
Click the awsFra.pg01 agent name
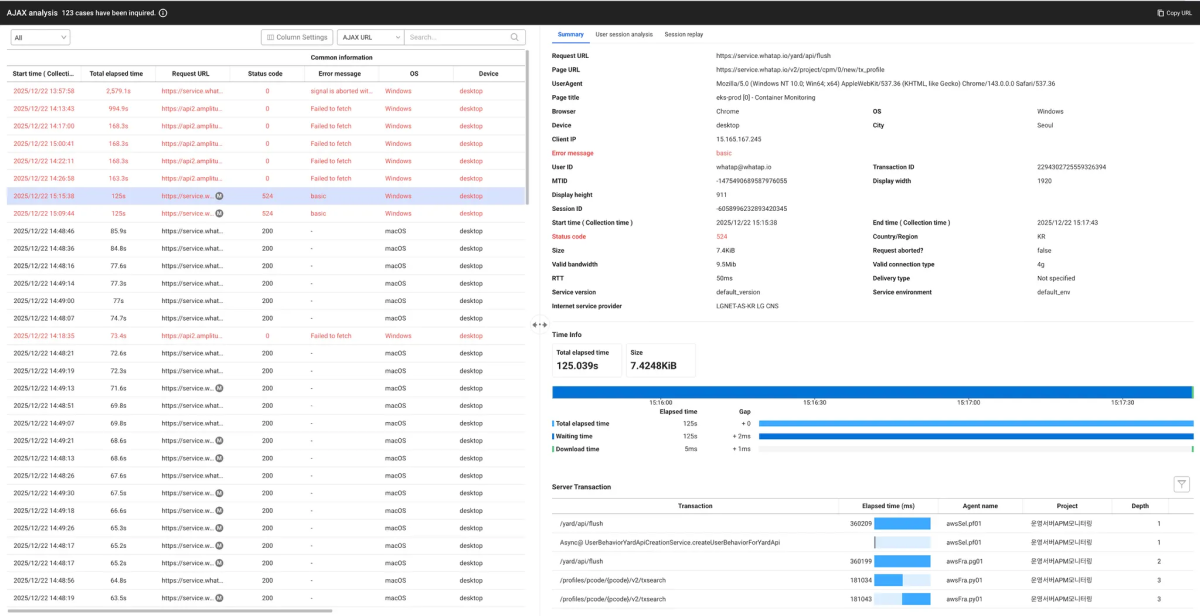[964, 561]
